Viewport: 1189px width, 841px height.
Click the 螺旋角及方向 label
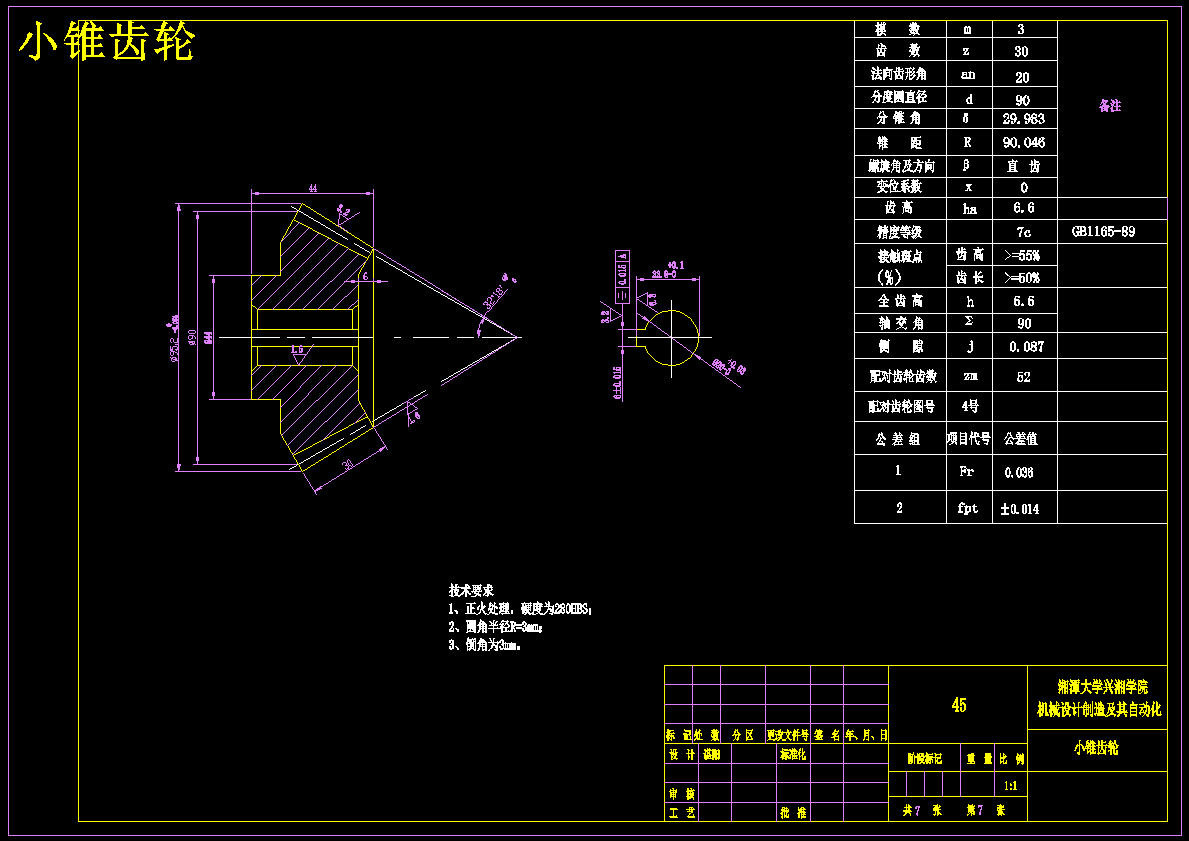coord(901,166)
